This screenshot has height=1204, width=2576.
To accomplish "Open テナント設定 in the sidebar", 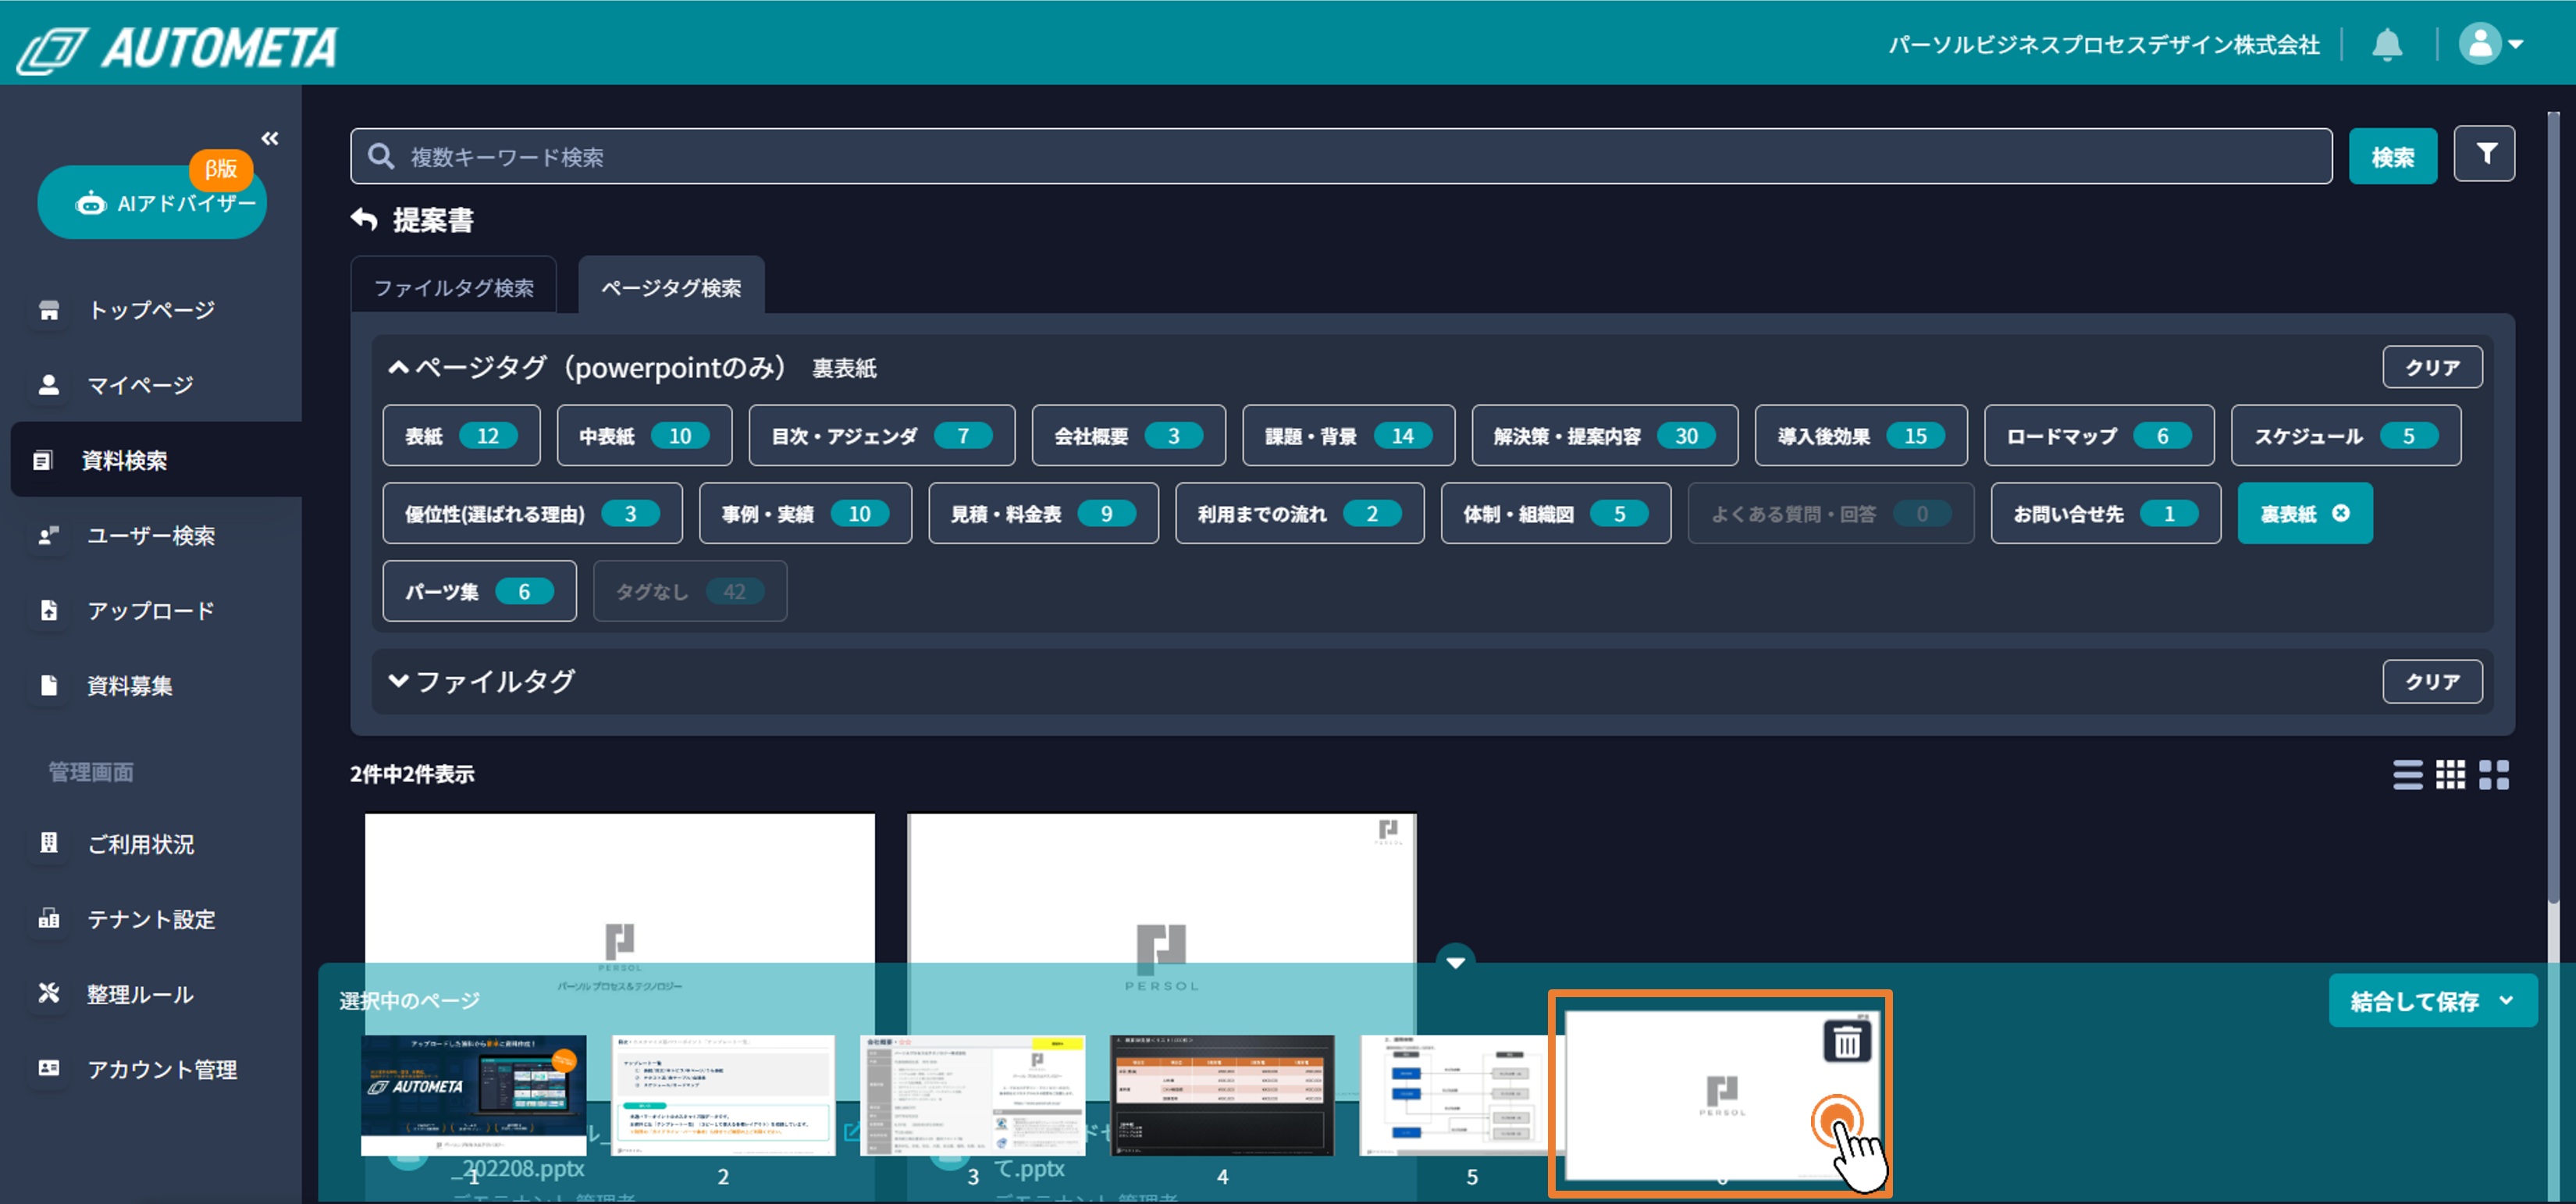I will tap(150, 919).
